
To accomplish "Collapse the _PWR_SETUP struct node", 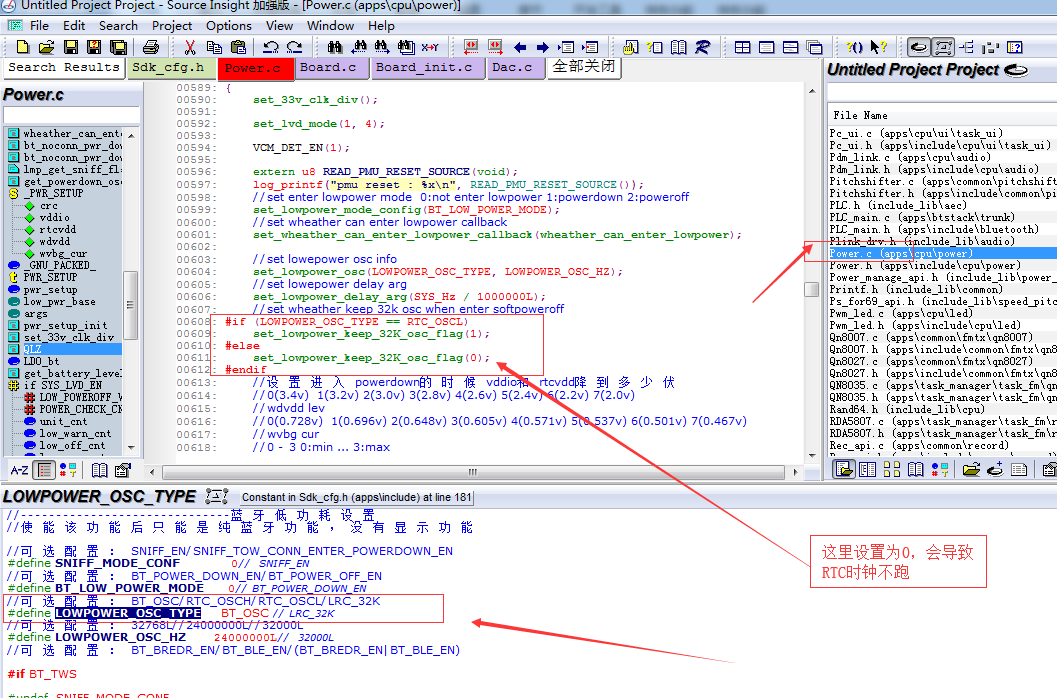I will [13, 194].
